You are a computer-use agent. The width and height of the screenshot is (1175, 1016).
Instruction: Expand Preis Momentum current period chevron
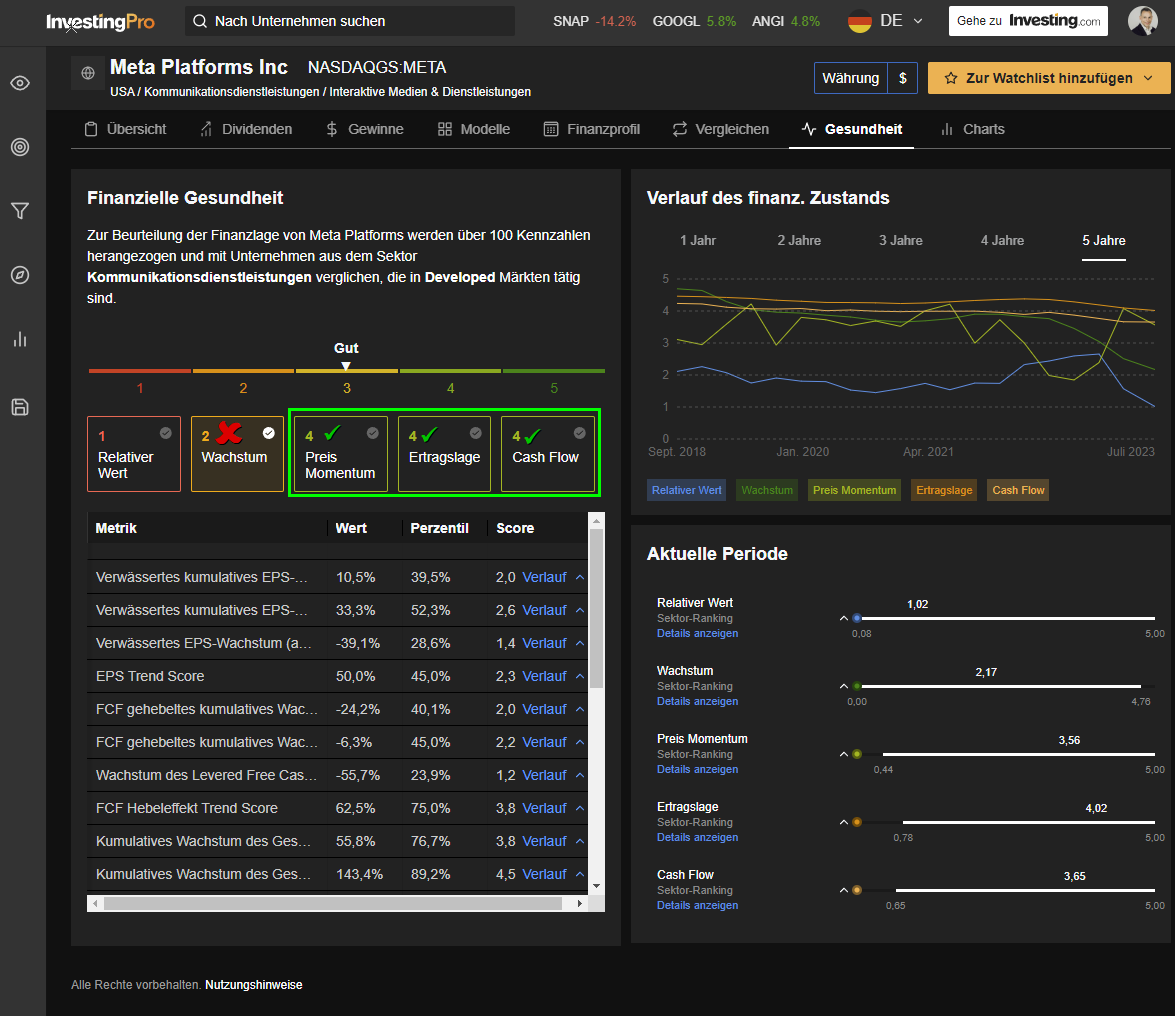[844, 755]
